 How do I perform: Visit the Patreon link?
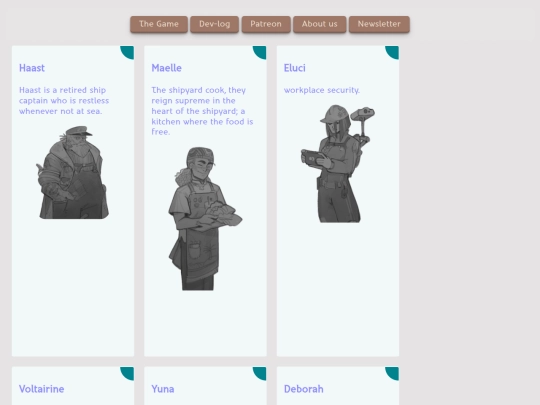[266, 24]
